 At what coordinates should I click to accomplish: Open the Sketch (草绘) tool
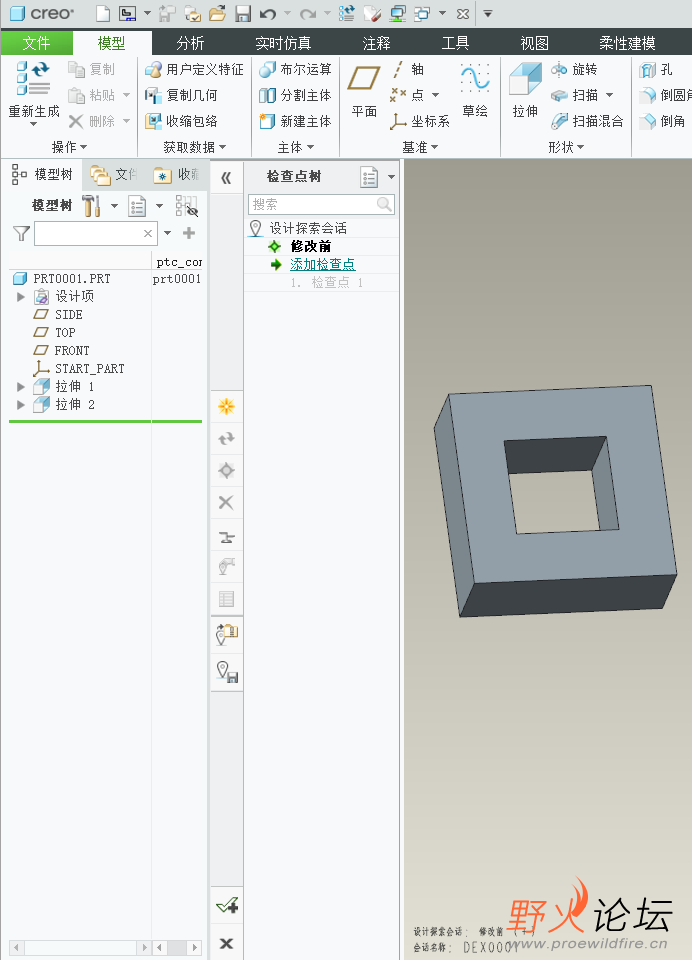pyautogui.click(x=475, y=91)
